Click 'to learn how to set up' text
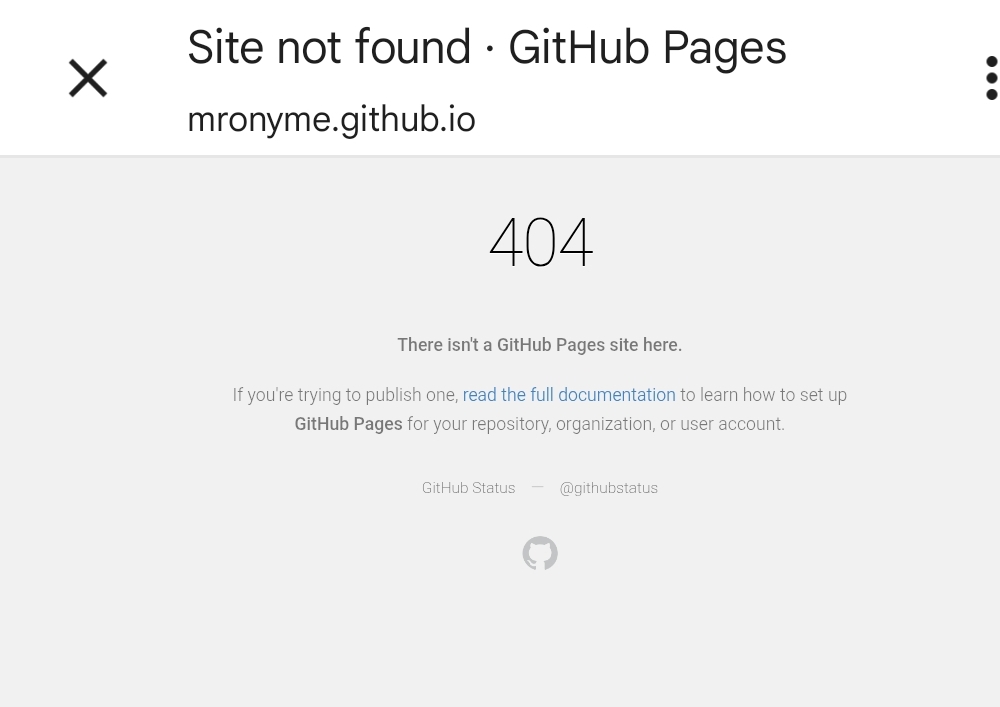 [x=763, y=395]
